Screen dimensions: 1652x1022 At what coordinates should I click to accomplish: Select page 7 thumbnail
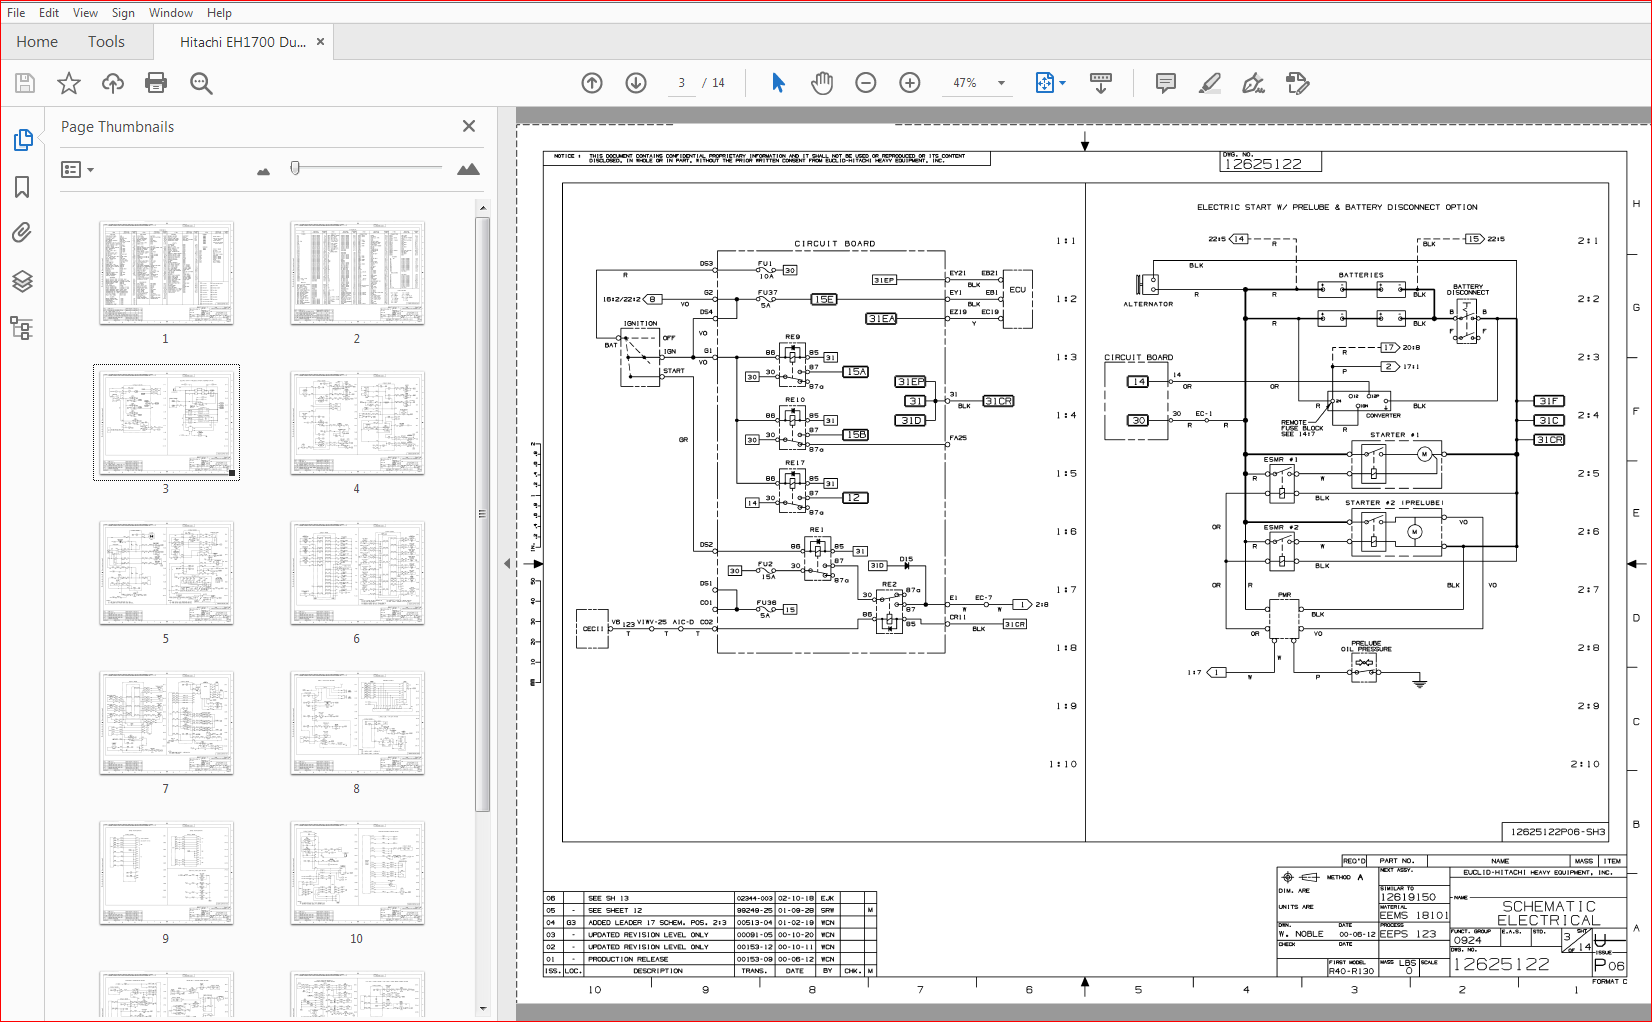(x=166, y=723)
